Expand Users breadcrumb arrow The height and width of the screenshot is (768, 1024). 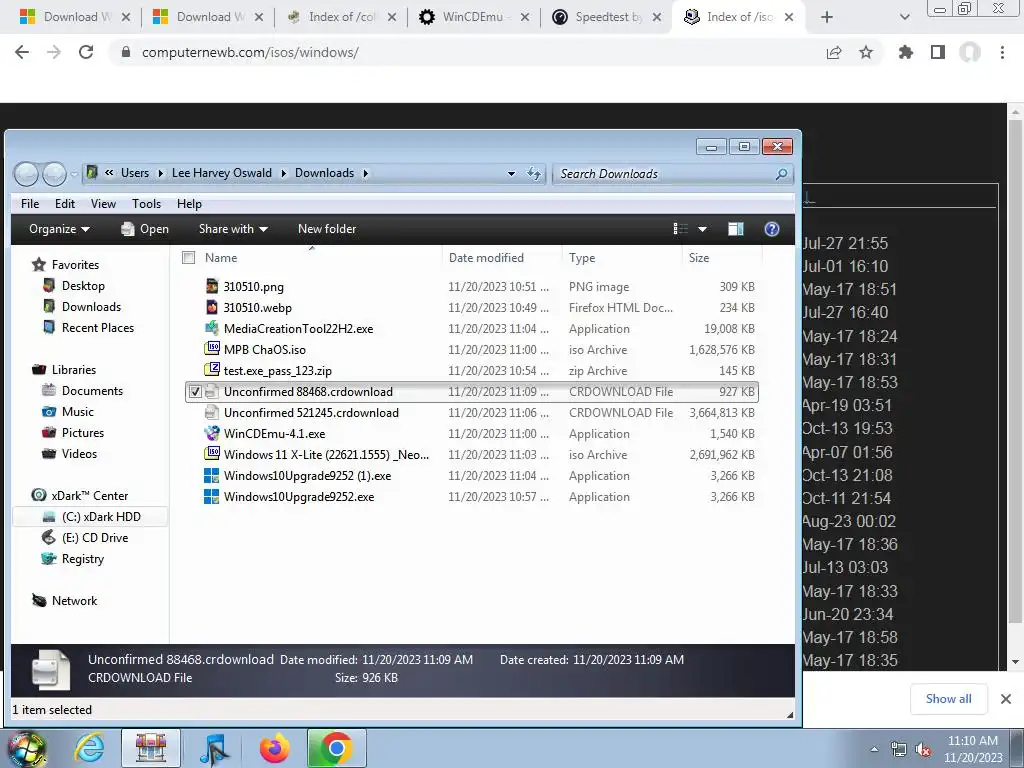161,173
